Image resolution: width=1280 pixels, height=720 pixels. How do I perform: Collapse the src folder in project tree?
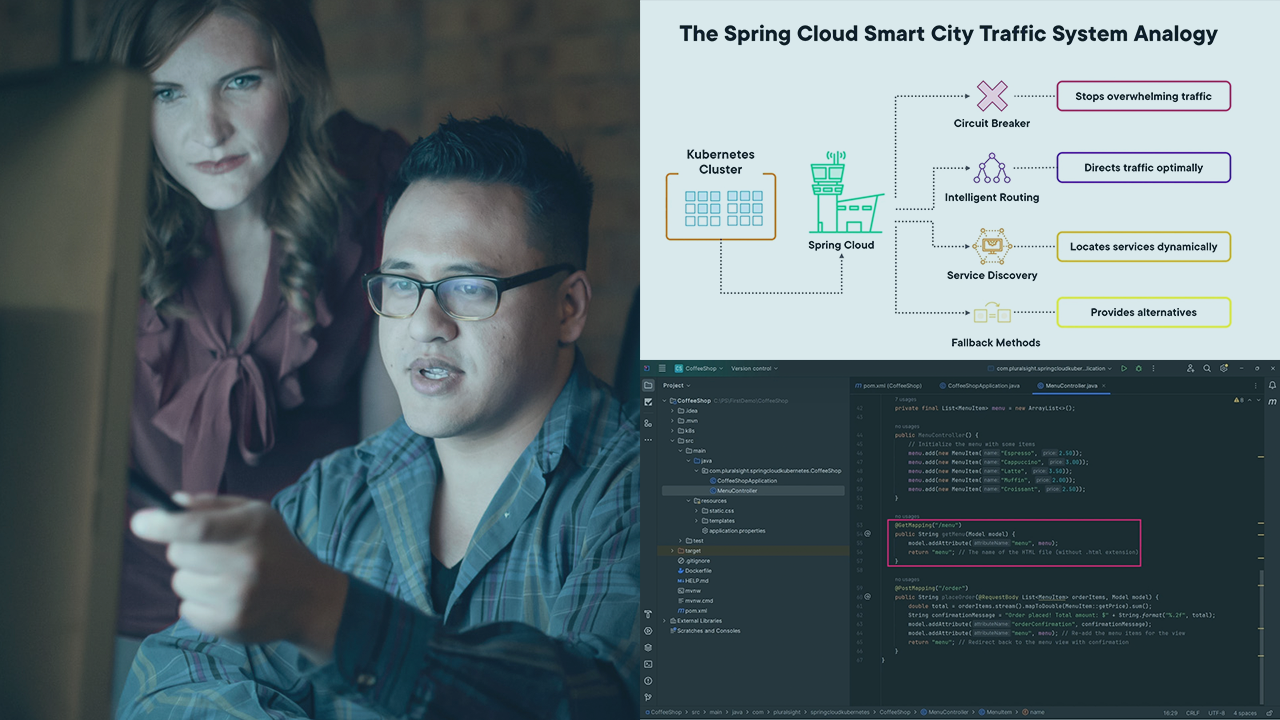point(672,441)
